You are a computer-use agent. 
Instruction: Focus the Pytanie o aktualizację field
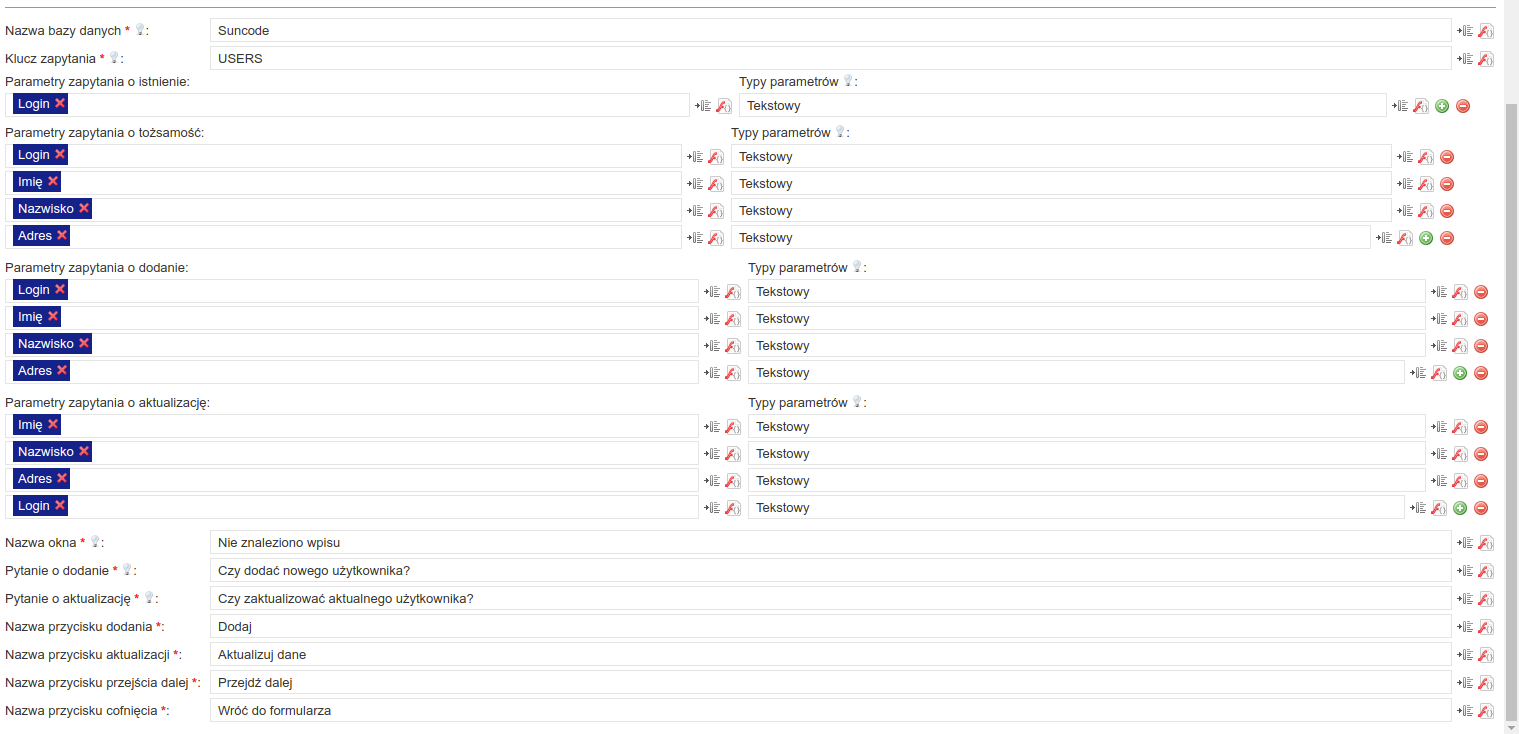830,598
